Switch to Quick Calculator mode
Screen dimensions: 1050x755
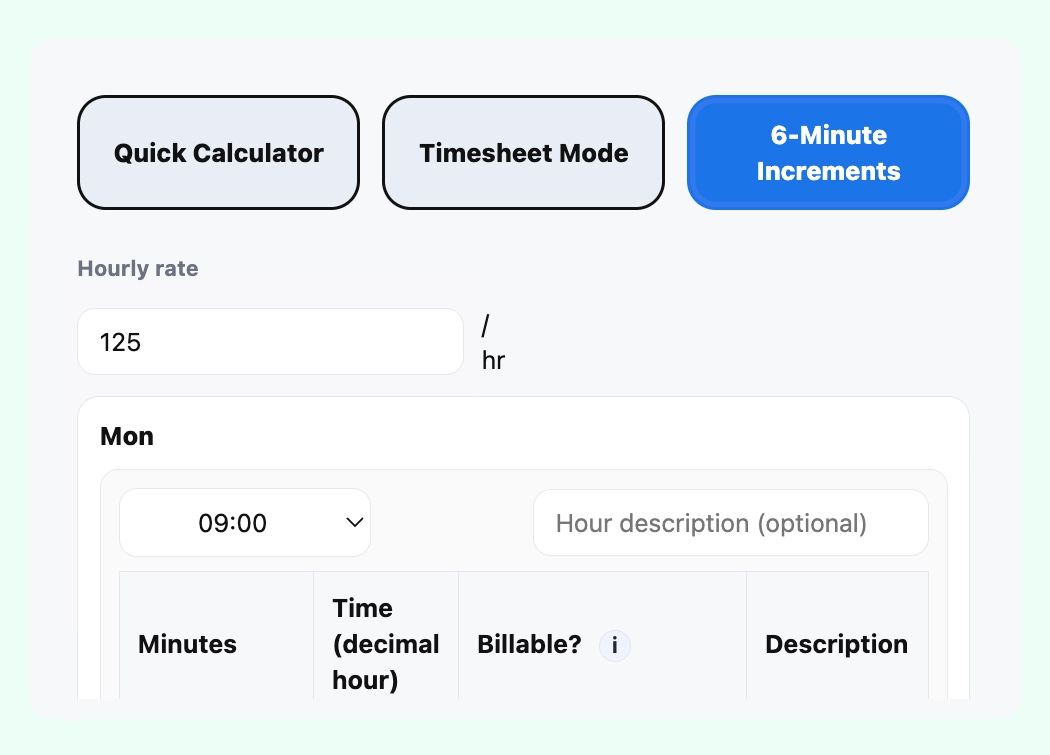click(218, 152)
